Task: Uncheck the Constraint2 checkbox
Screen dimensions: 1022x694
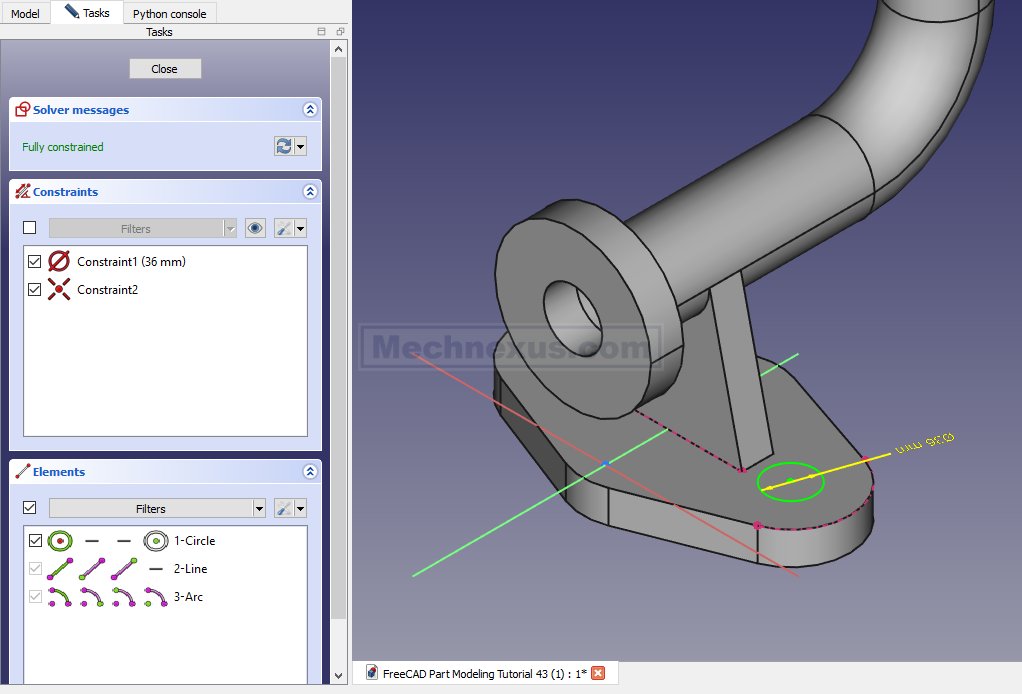Action: 35,290
